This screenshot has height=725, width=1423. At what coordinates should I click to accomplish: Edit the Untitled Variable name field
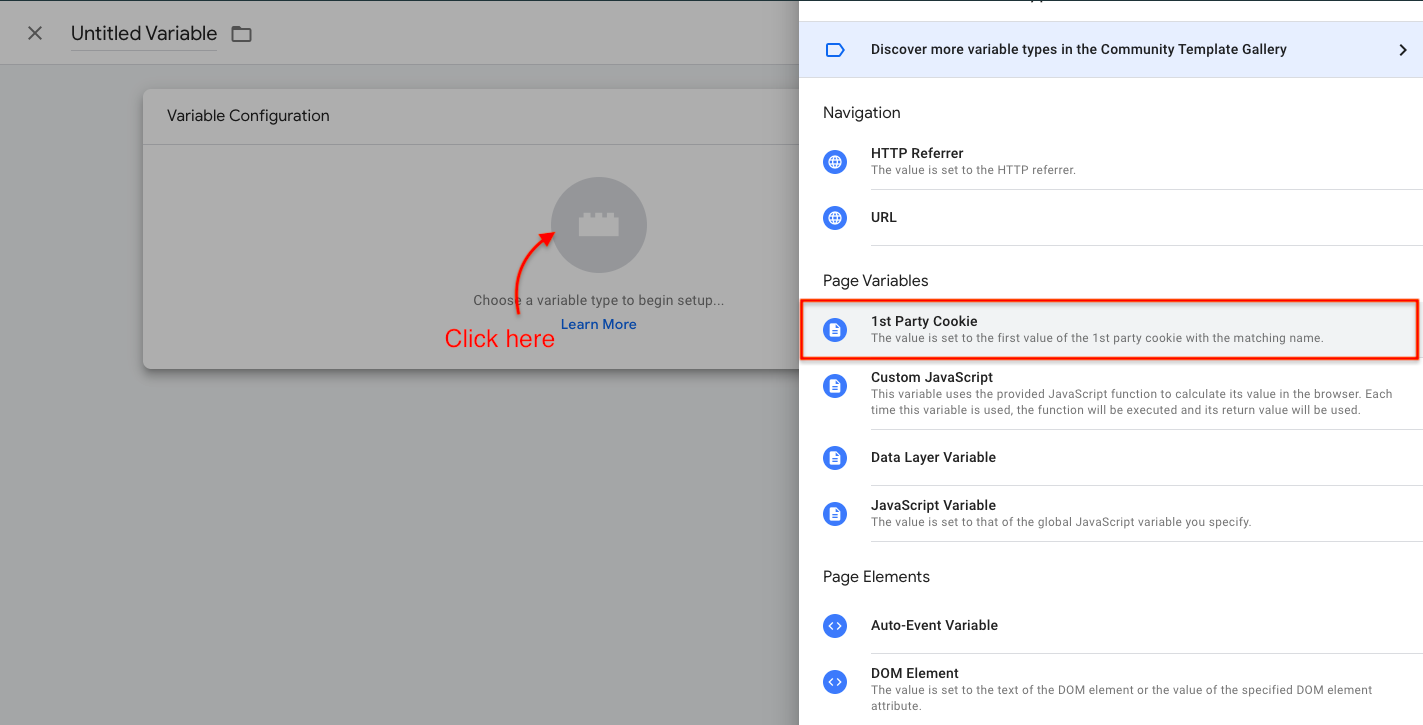click(144, 34)
